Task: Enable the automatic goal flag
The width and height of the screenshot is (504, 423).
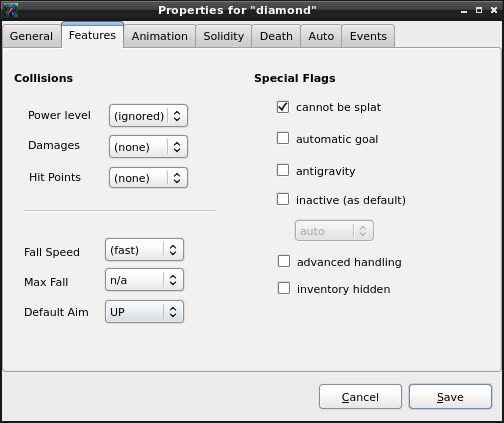Action: pyautogui.click(x=283, y=138)
